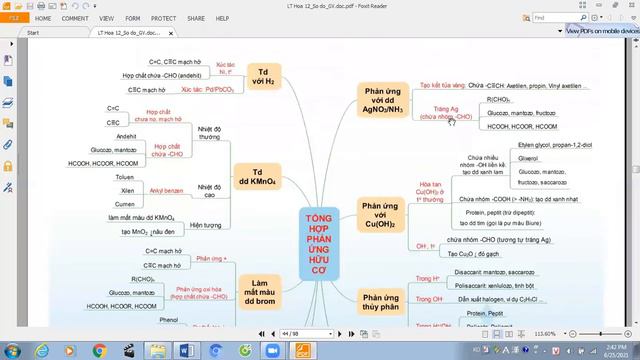Open the Security lock panel icon
The width and height of the screenshot is (640, 360).
click(x=8, y=166)
